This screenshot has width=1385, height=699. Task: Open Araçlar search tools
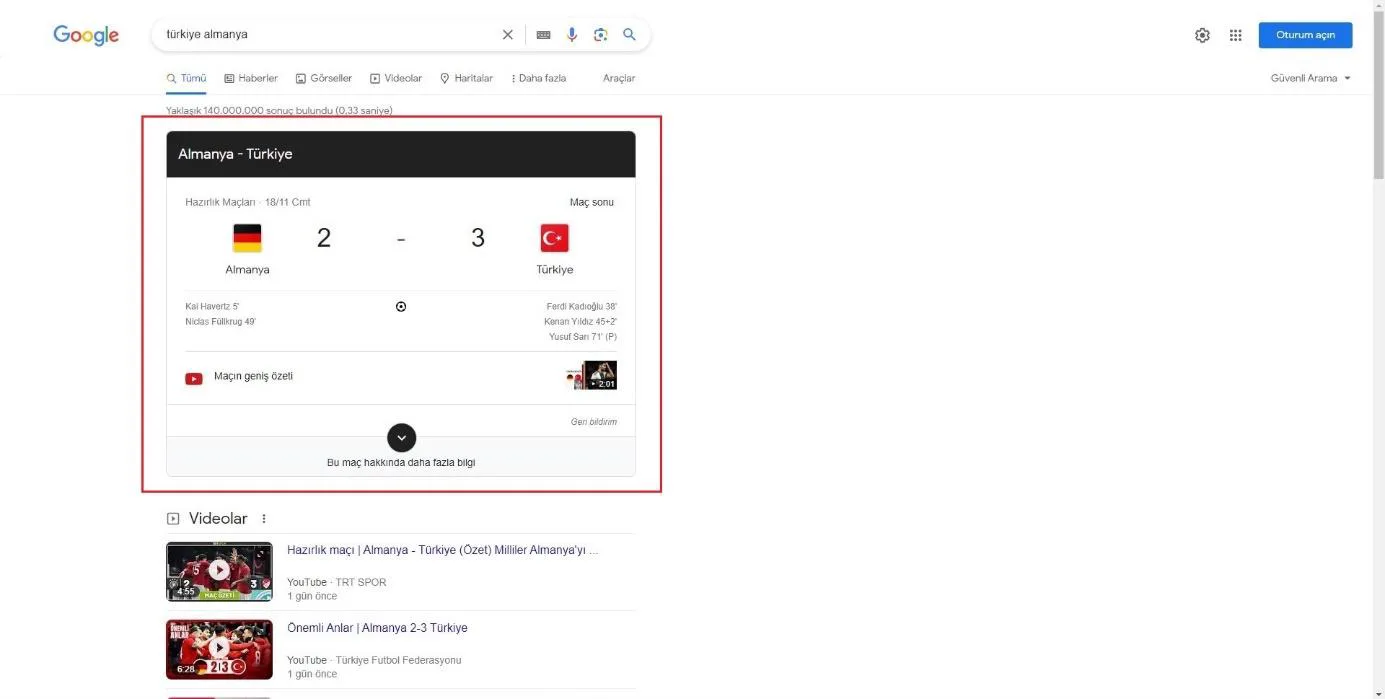[x=619, y=78]
